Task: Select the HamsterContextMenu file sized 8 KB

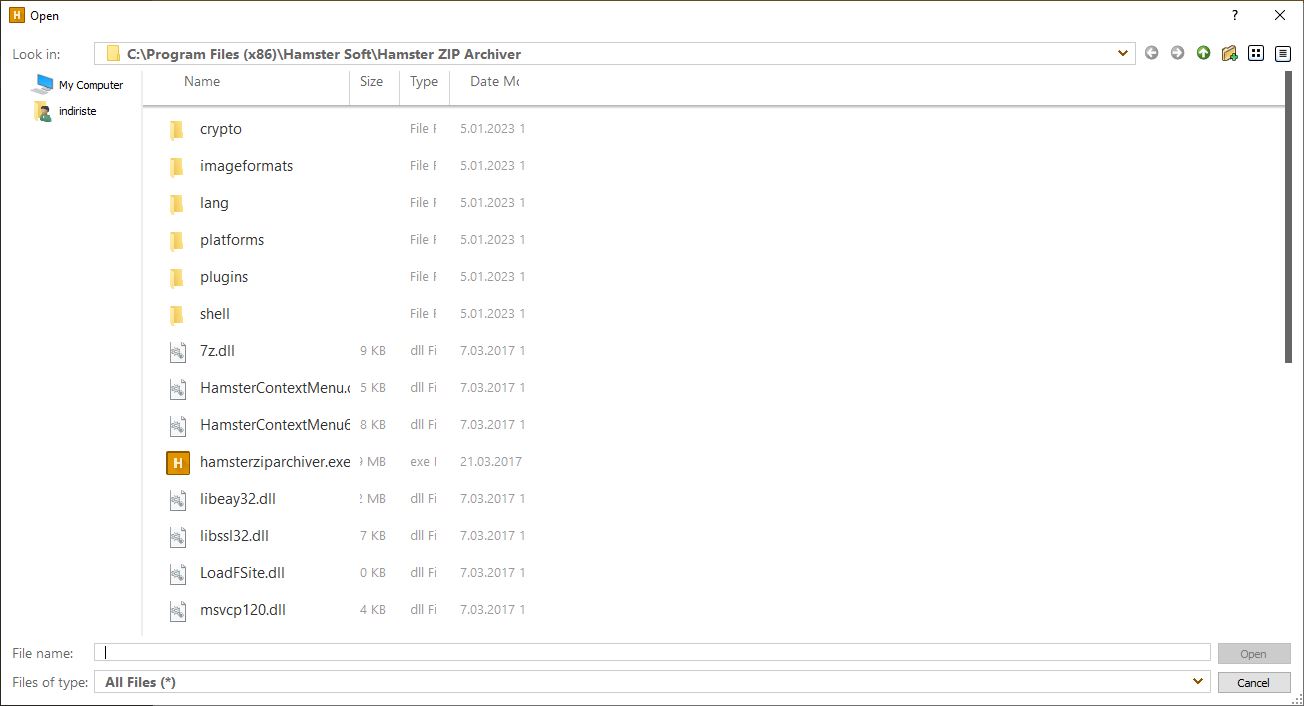Action: point(275,425)
